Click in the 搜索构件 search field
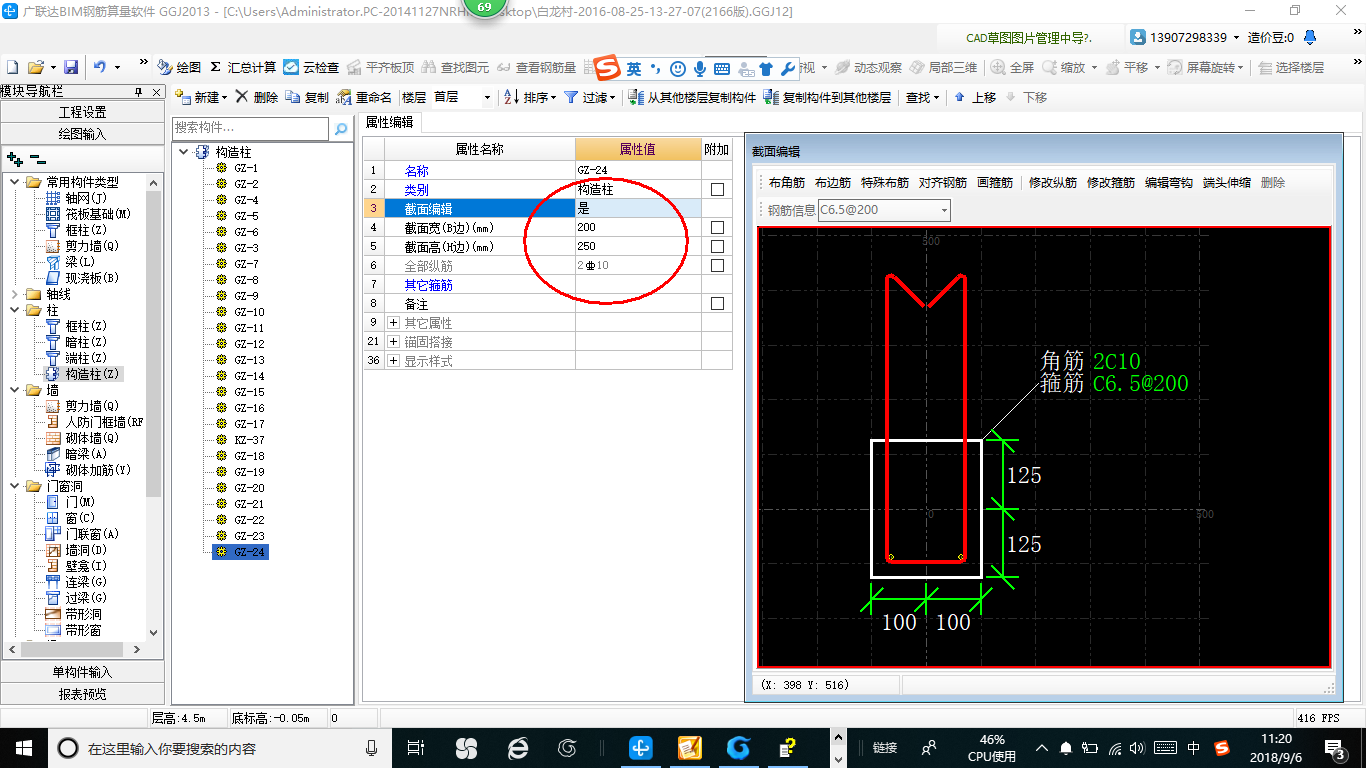1366x768 pixels. (250, 128)
